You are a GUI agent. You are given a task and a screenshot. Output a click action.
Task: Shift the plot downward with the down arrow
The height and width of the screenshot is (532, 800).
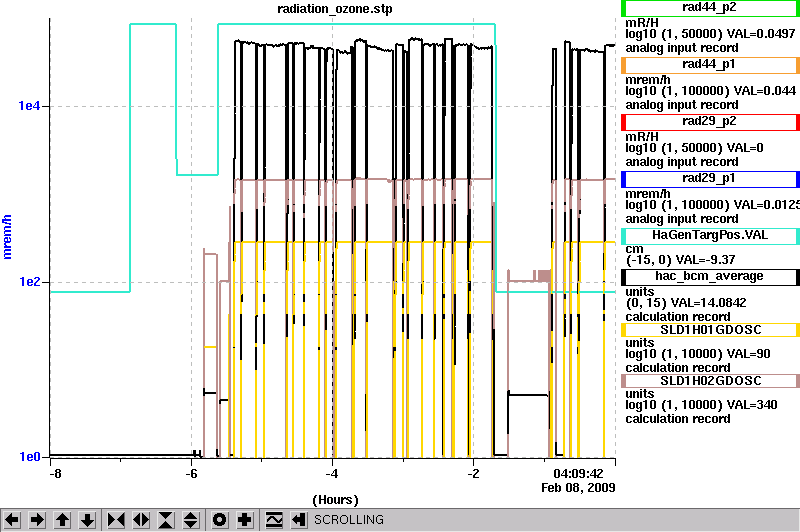tap(87, 520)
